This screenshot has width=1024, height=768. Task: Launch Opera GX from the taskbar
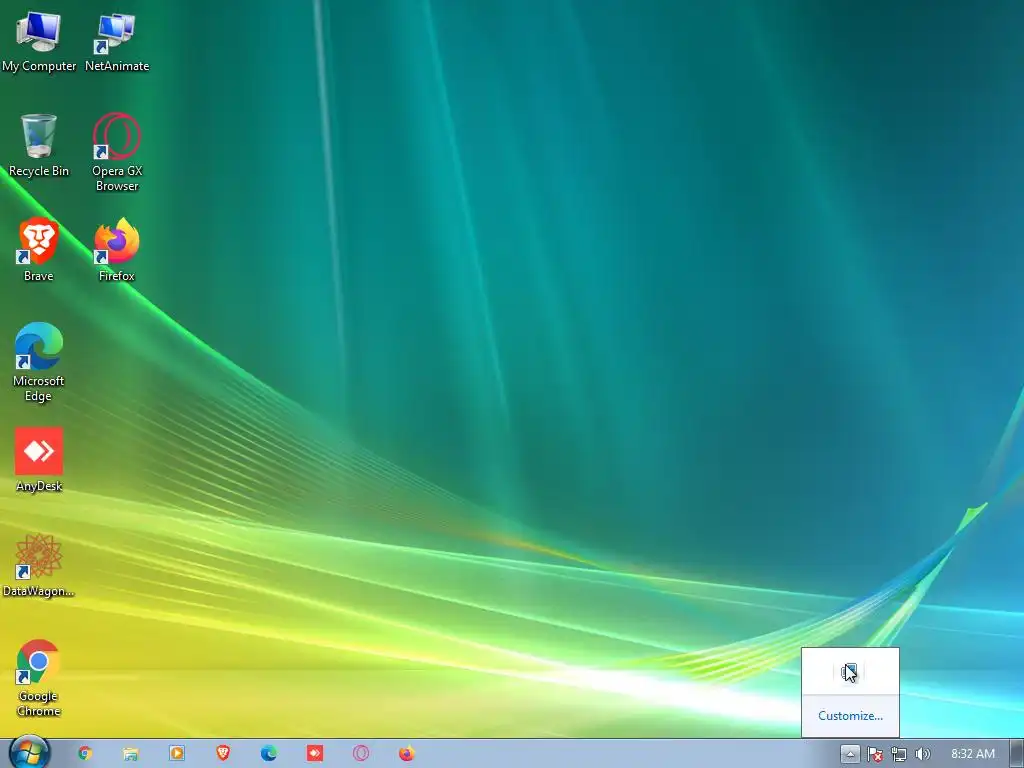coord(360,754)
